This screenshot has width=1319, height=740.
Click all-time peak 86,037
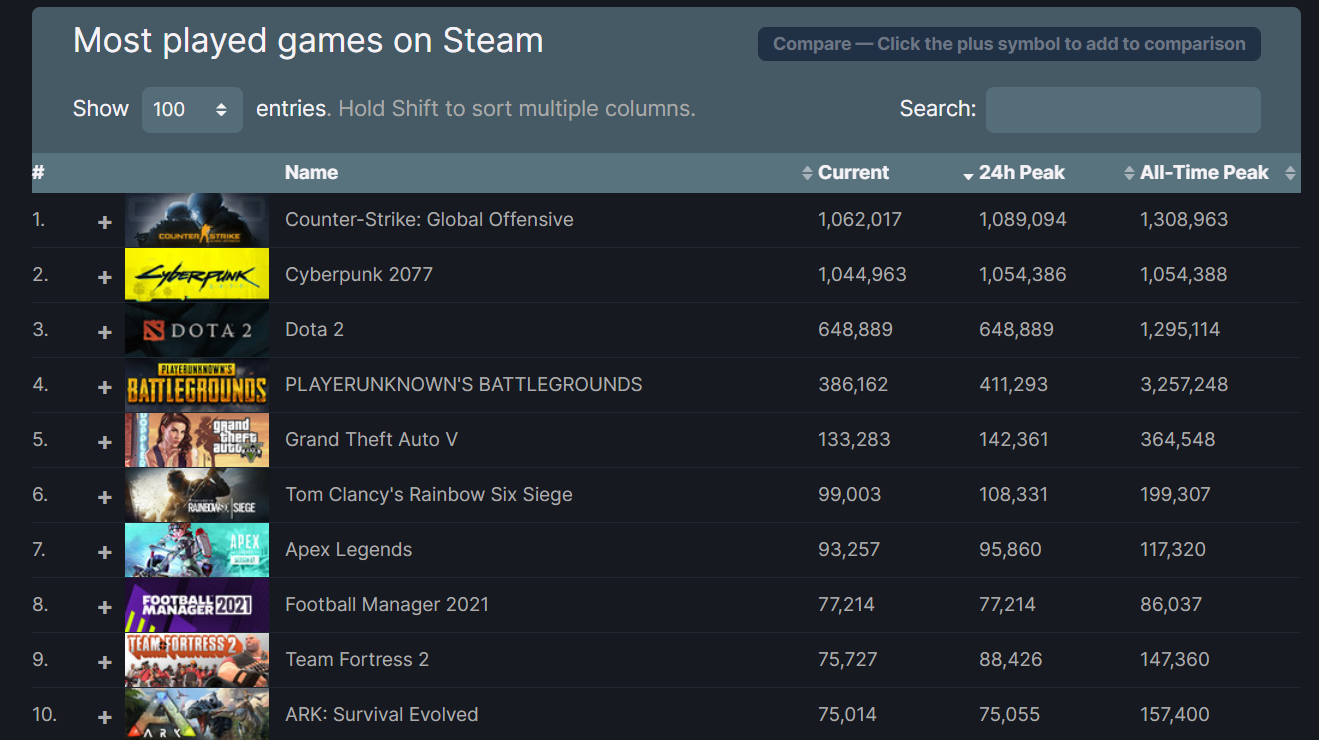point(1171,604)
